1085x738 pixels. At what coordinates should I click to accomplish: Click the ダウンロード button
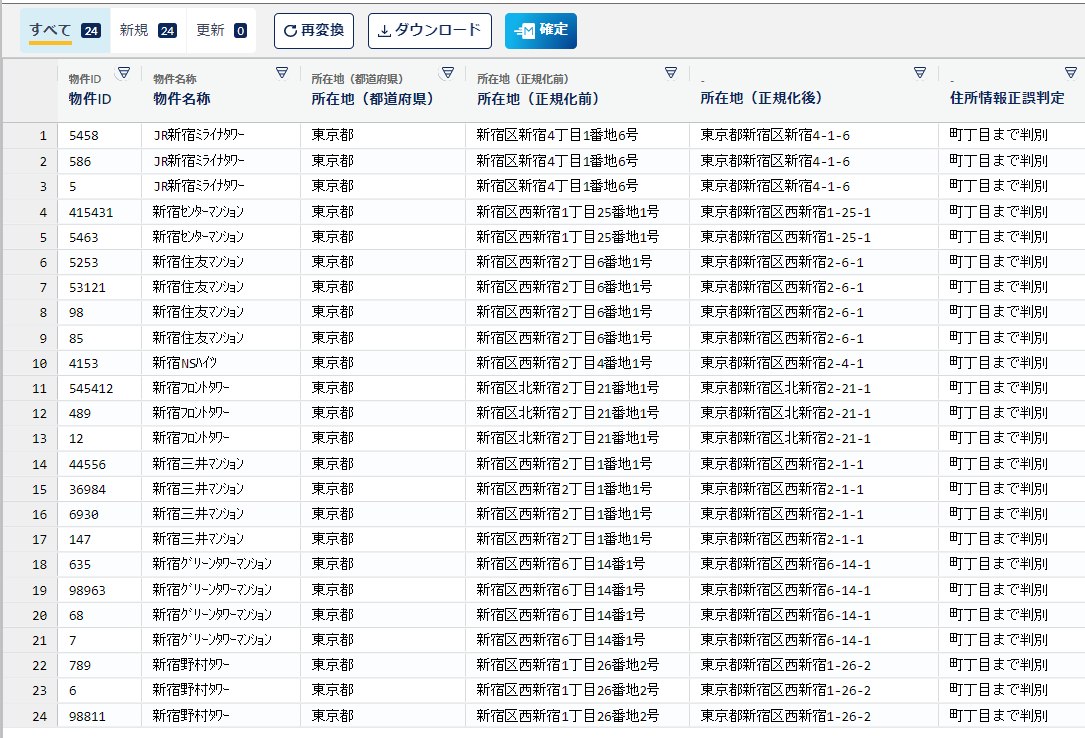pos(430,30)
